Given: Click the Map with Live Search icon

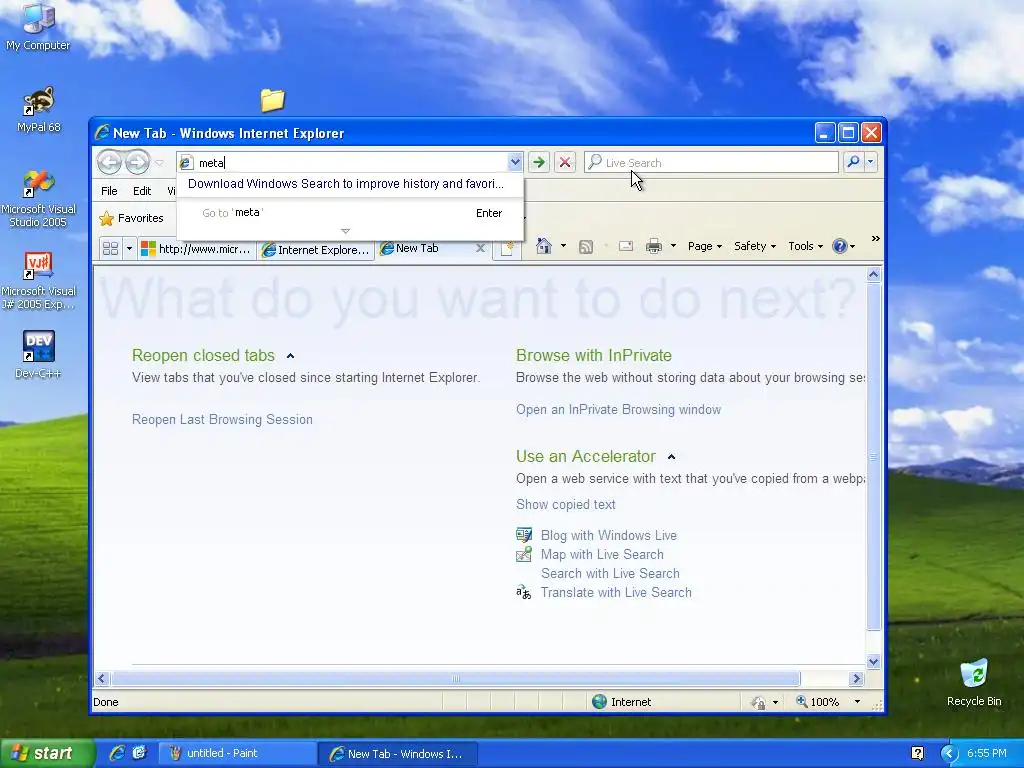Looking at the screenshot, I should click(x=524, y=554).
